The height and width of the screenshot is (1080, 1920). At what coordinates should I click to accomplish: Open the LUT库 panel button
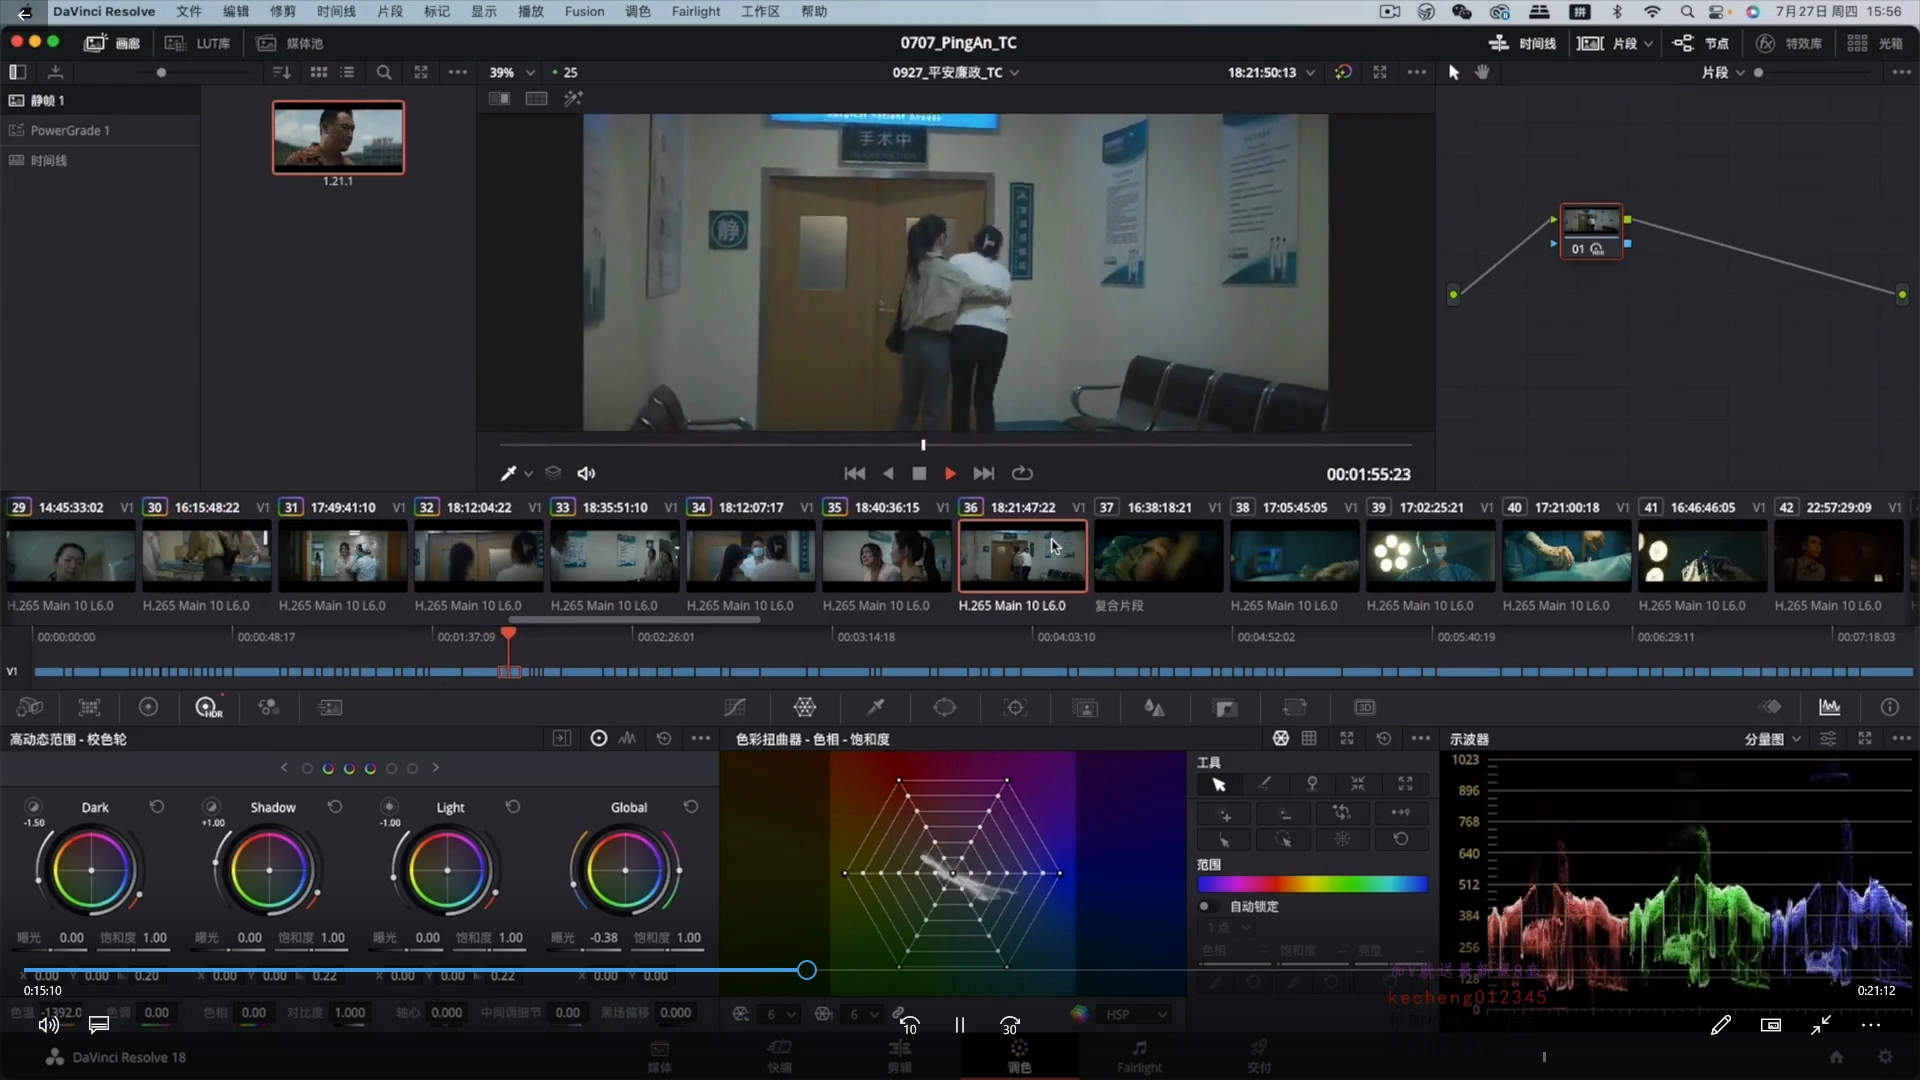point(198,43)
